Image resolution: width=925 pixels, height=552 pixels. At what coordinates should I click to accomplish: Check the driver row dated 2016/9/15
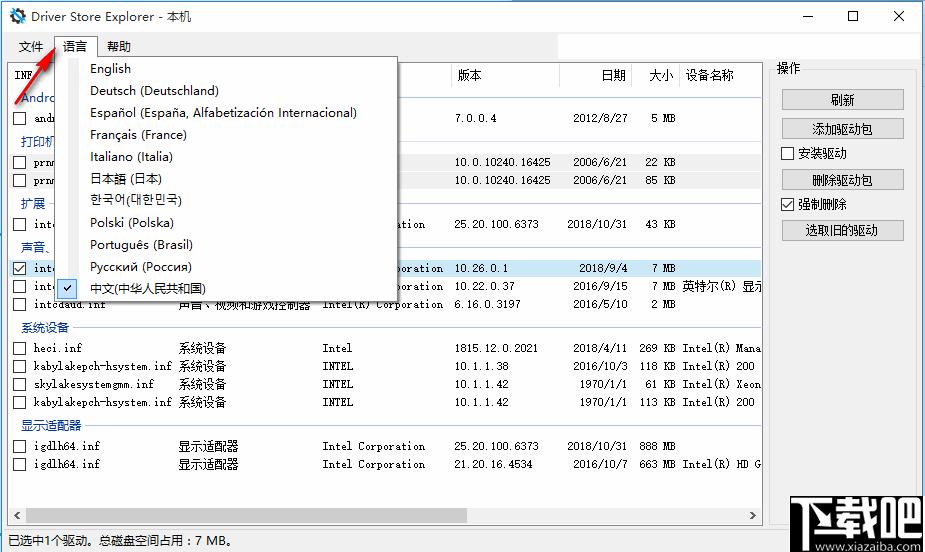[x=19, y=286]
